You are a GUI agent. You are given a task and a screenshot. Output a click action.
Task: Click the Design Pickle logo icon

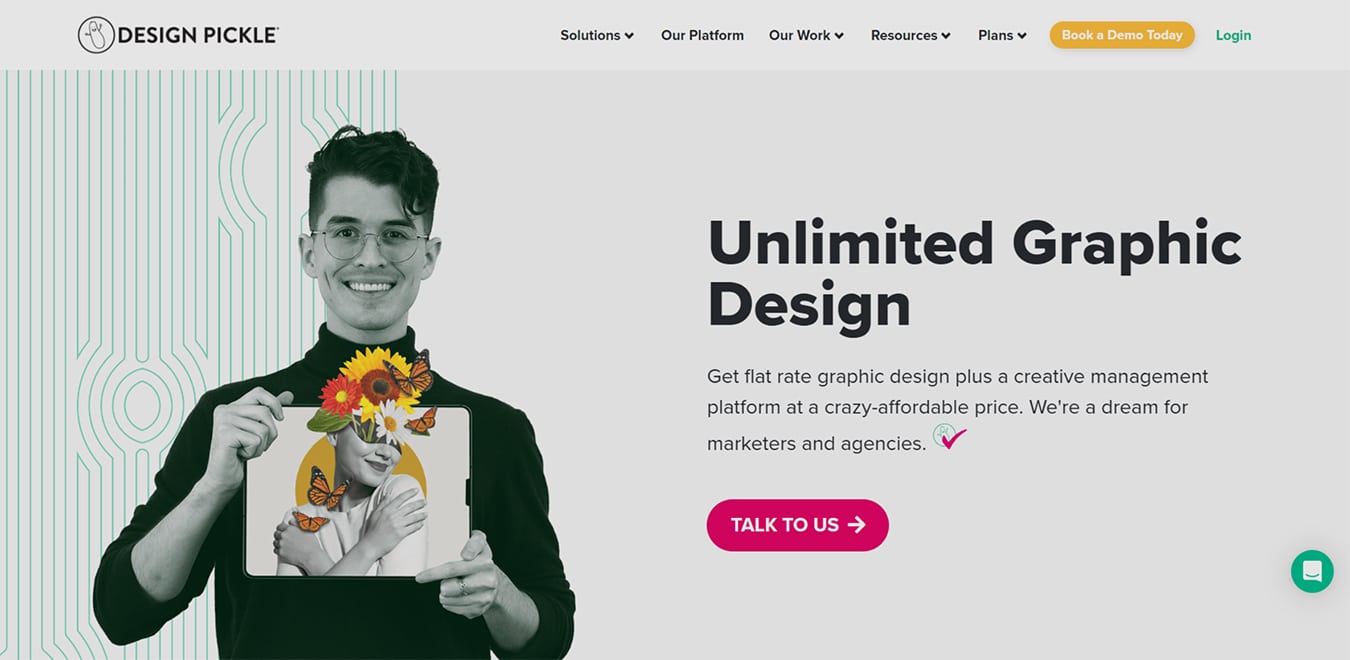(x=96, y=35)
